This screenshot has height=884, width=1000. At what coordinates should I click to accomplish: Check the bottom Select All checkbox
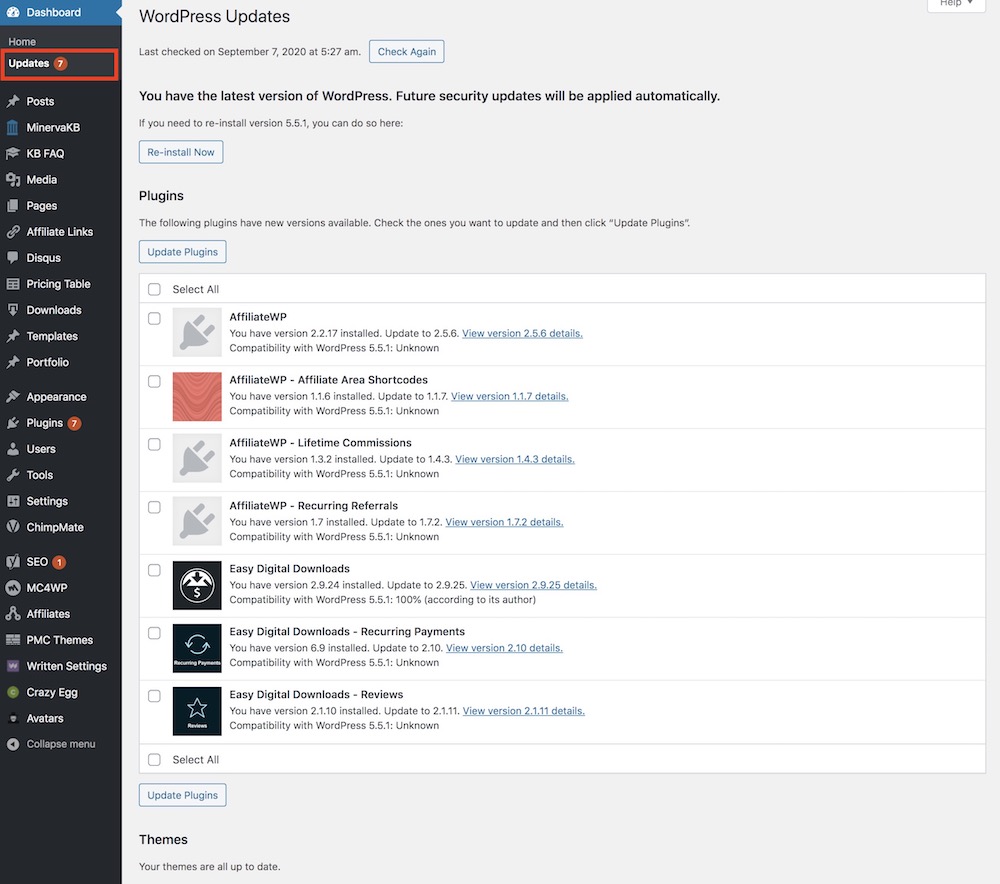pyautogui.click(x=154, y=760)
